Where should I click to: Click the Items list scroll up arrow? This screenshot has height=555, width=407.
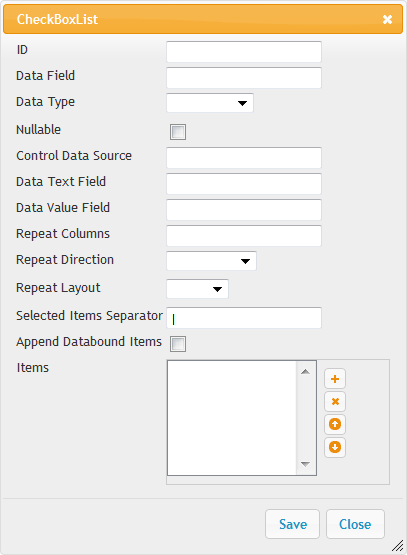pyautogui.click(x=305, y=371)
